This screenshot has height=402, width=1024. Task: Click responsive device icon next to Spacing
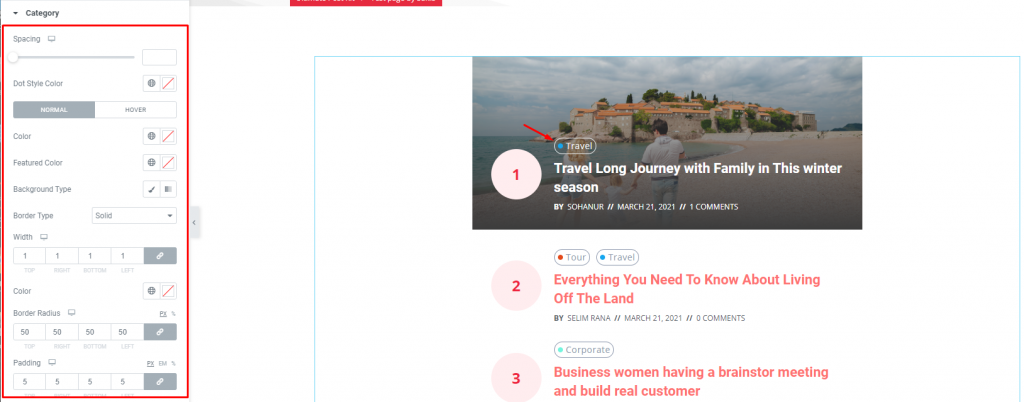coord(52,39)
